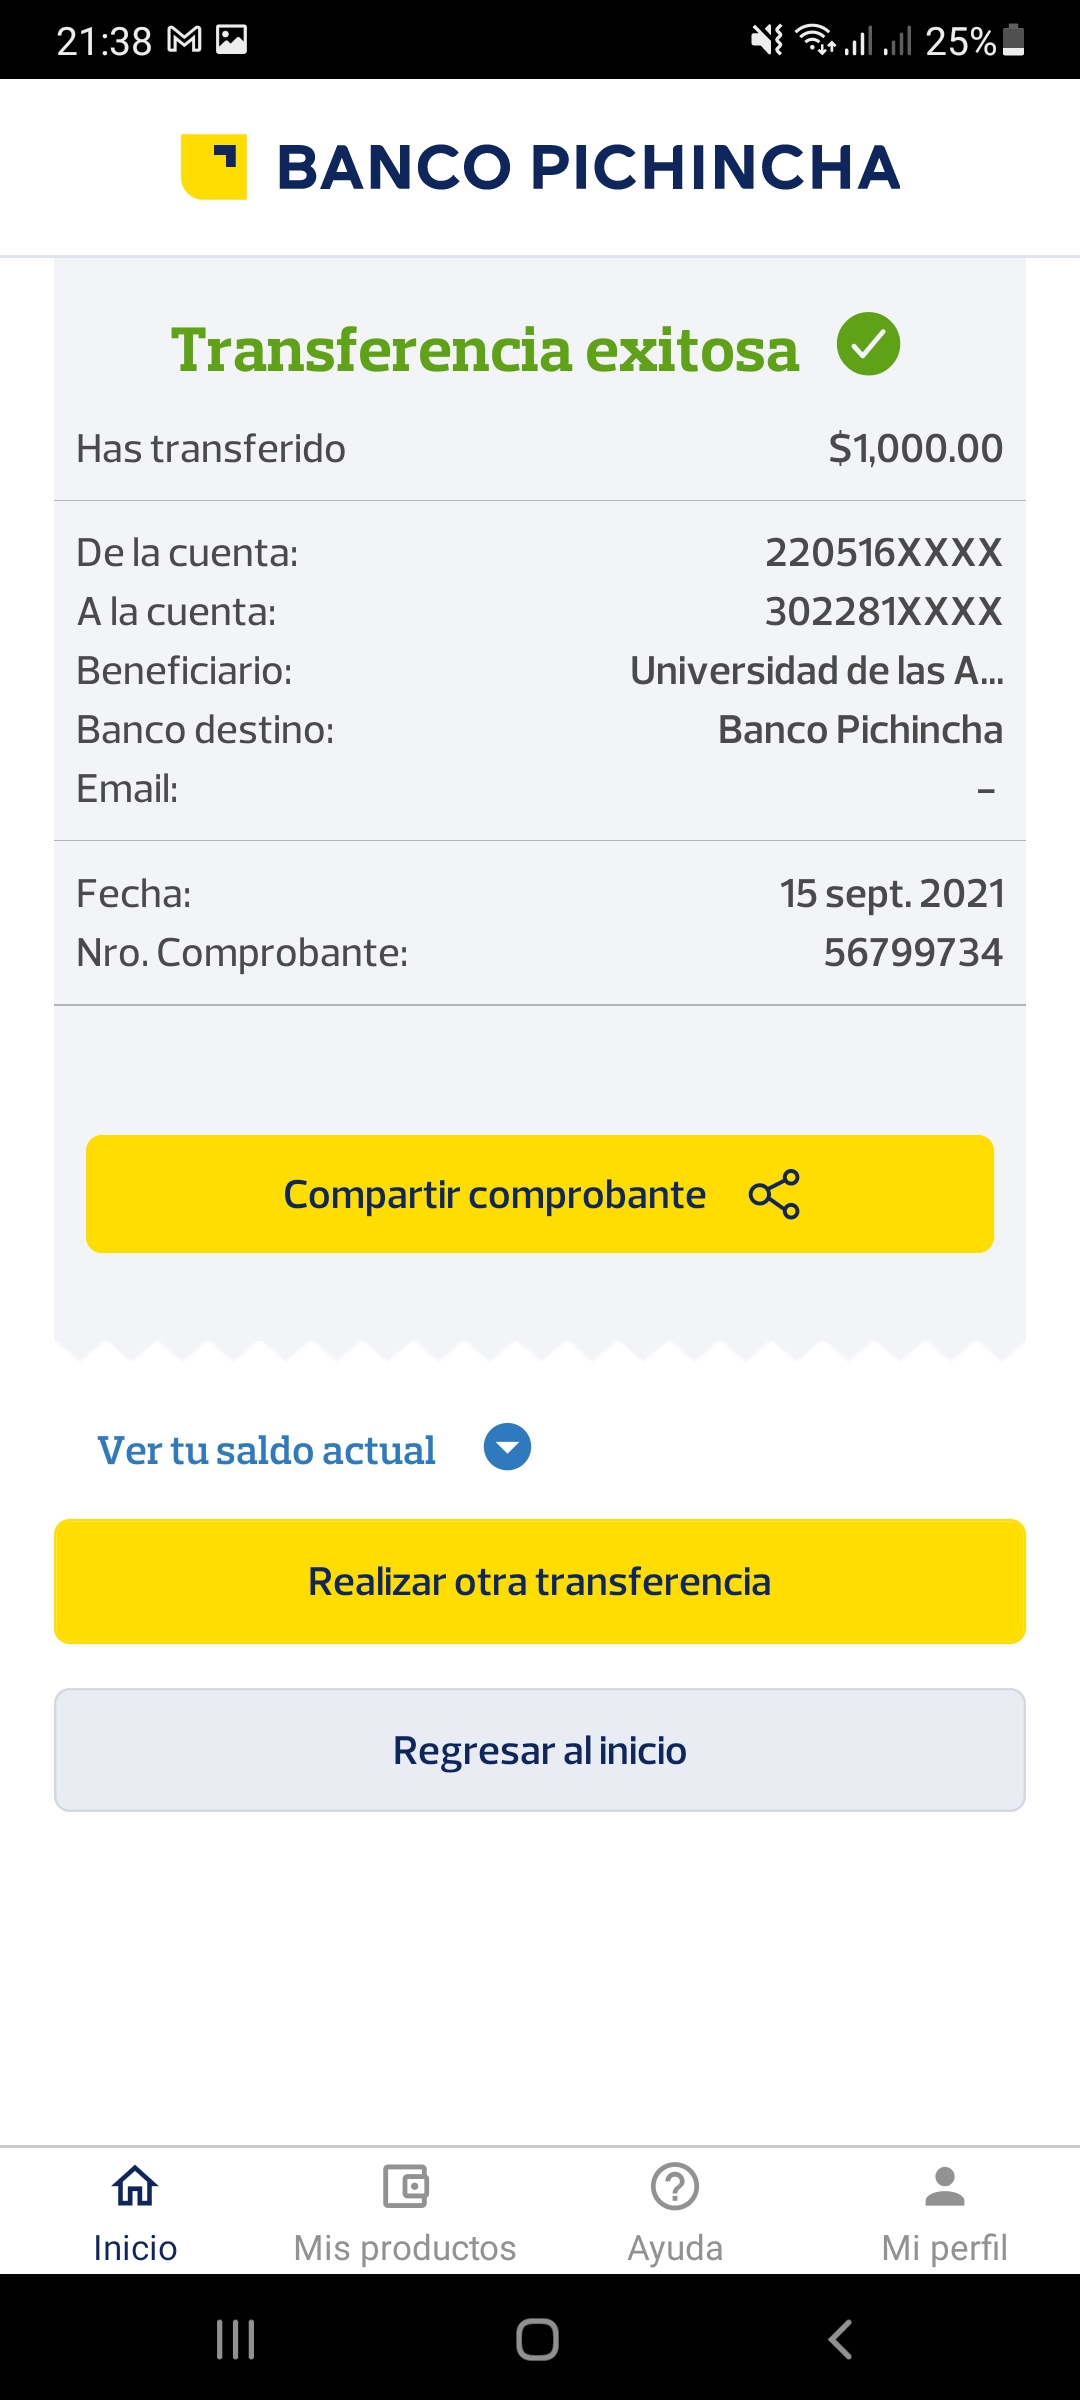Viewport: 1080px width, 2400px height.
Task: Open the Mis productos wallet icon
Action: (x=405, y=2186)
